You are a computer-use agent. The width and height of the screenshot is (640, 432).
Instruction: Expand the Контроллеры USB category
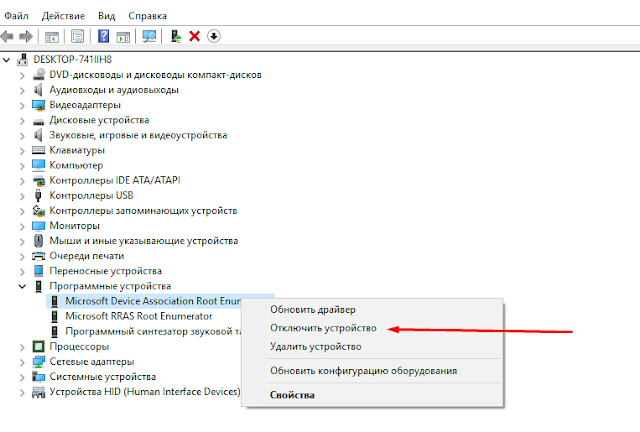(22, 196)
